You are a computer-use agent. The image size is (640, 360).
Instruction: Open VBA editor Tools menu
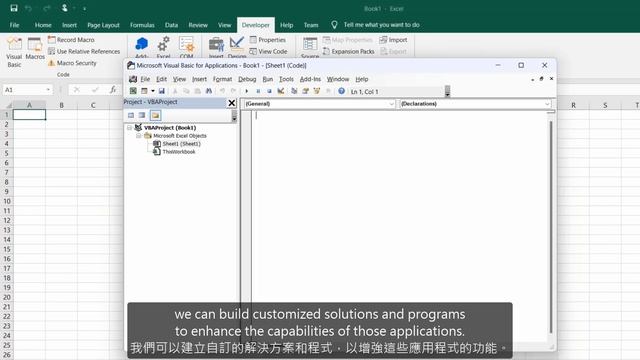286,79
